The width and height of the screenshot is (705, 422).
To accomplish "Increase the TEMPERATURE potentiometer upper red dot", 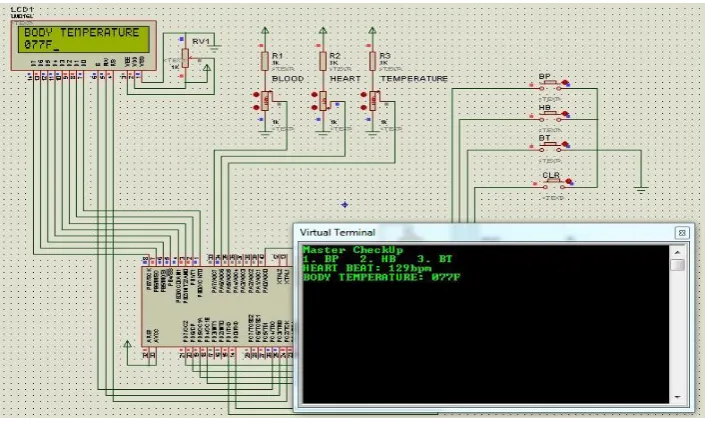I will point(364,95).
